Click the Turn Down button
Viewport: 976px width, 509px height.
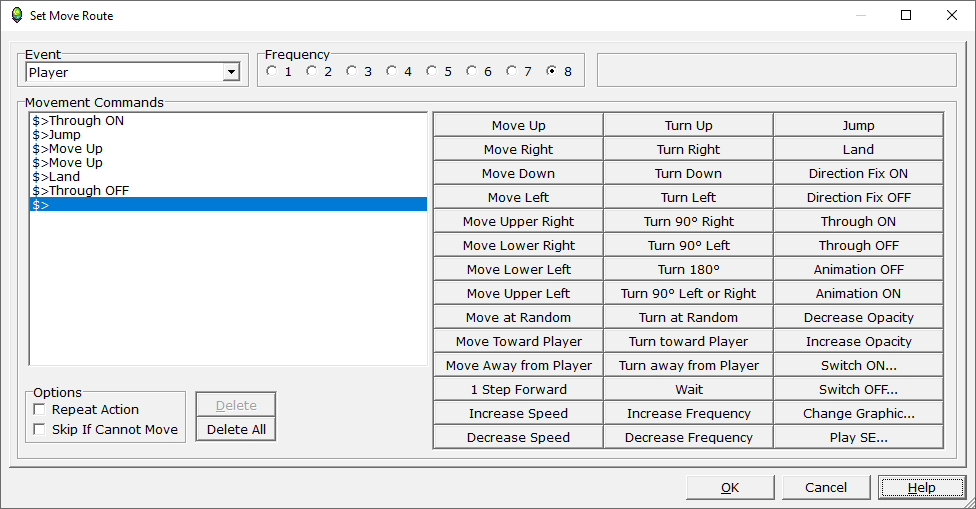coord(688,174)
